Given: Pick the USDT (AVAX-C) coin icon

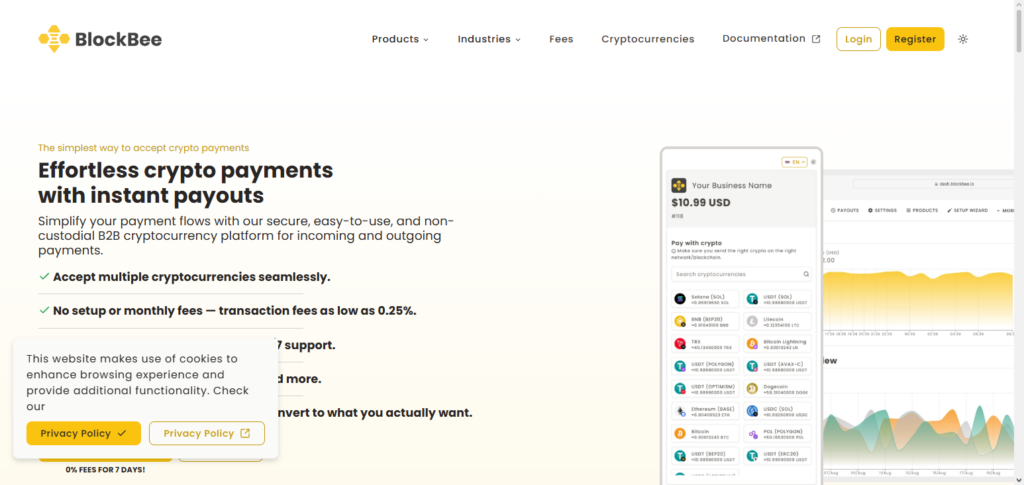Looking at the screenshot, I should tap(752, 366).
